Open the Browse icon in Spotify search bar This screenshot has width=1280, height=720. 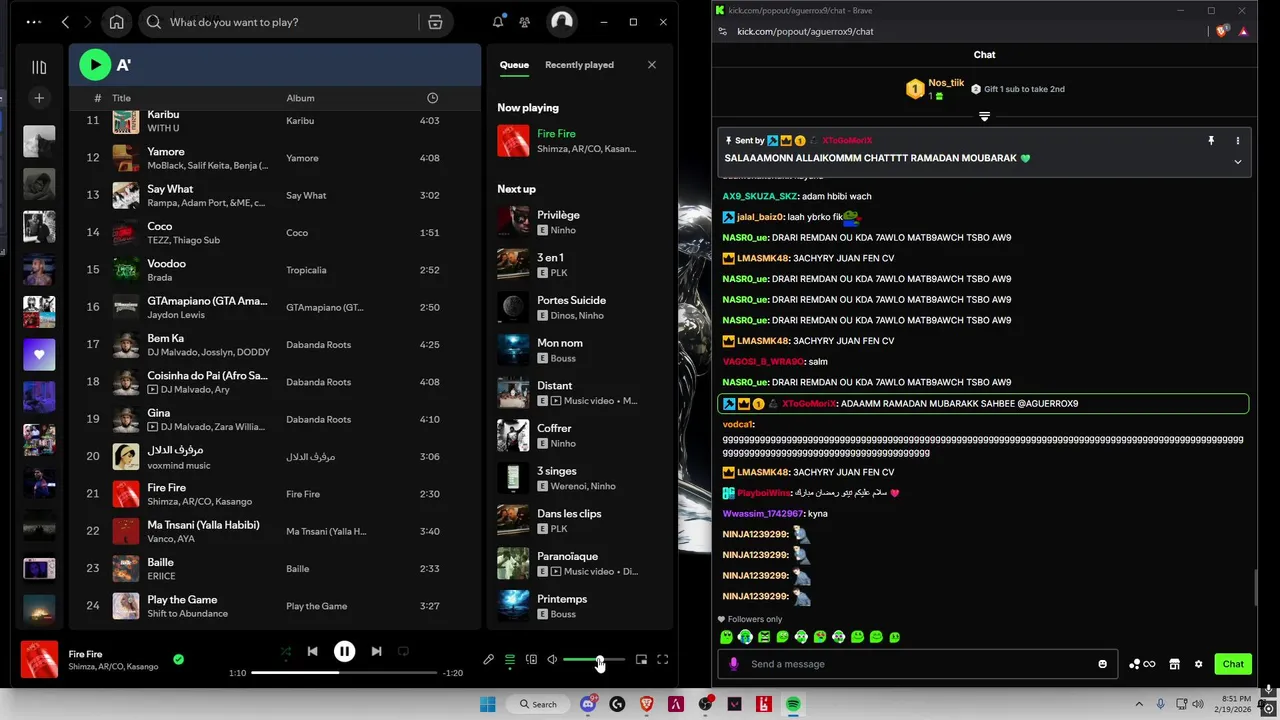(x=435, y=22)
